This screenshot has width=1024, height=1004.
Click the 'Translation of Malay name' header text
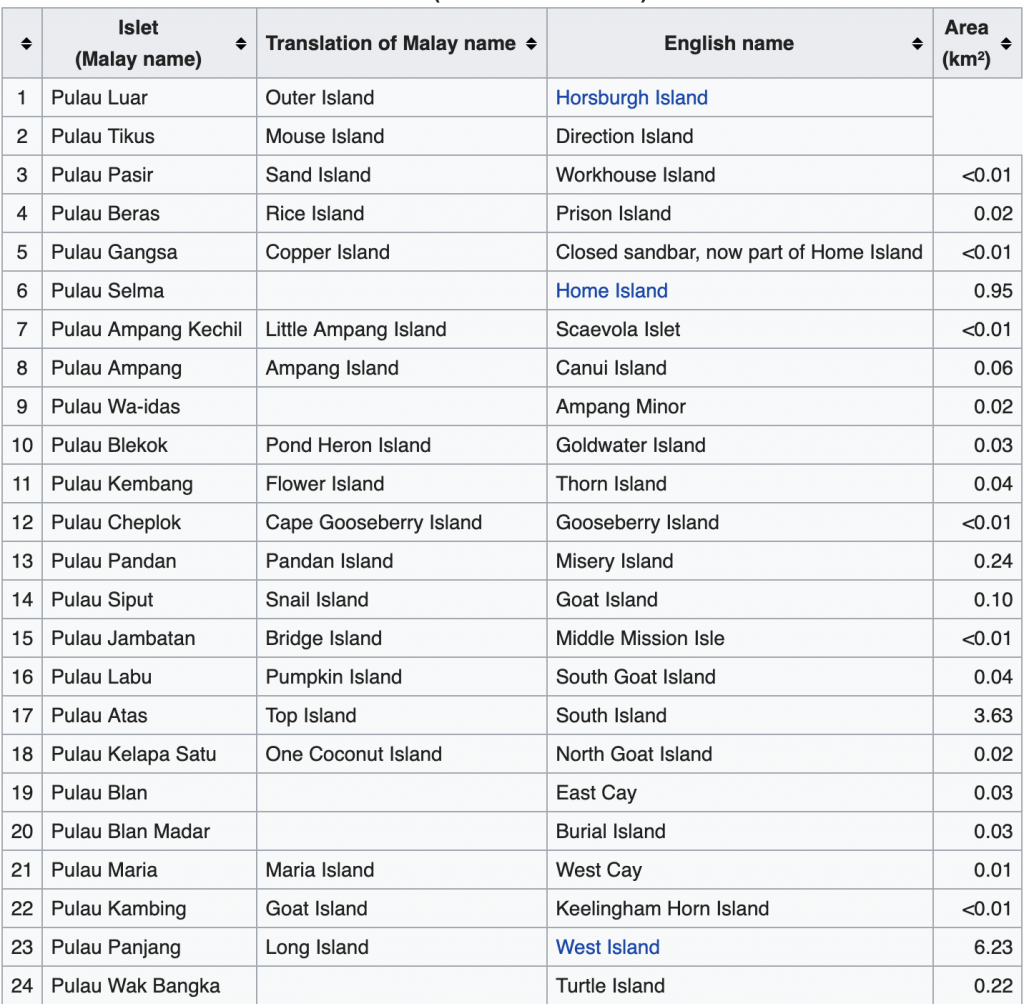[390, 44]
